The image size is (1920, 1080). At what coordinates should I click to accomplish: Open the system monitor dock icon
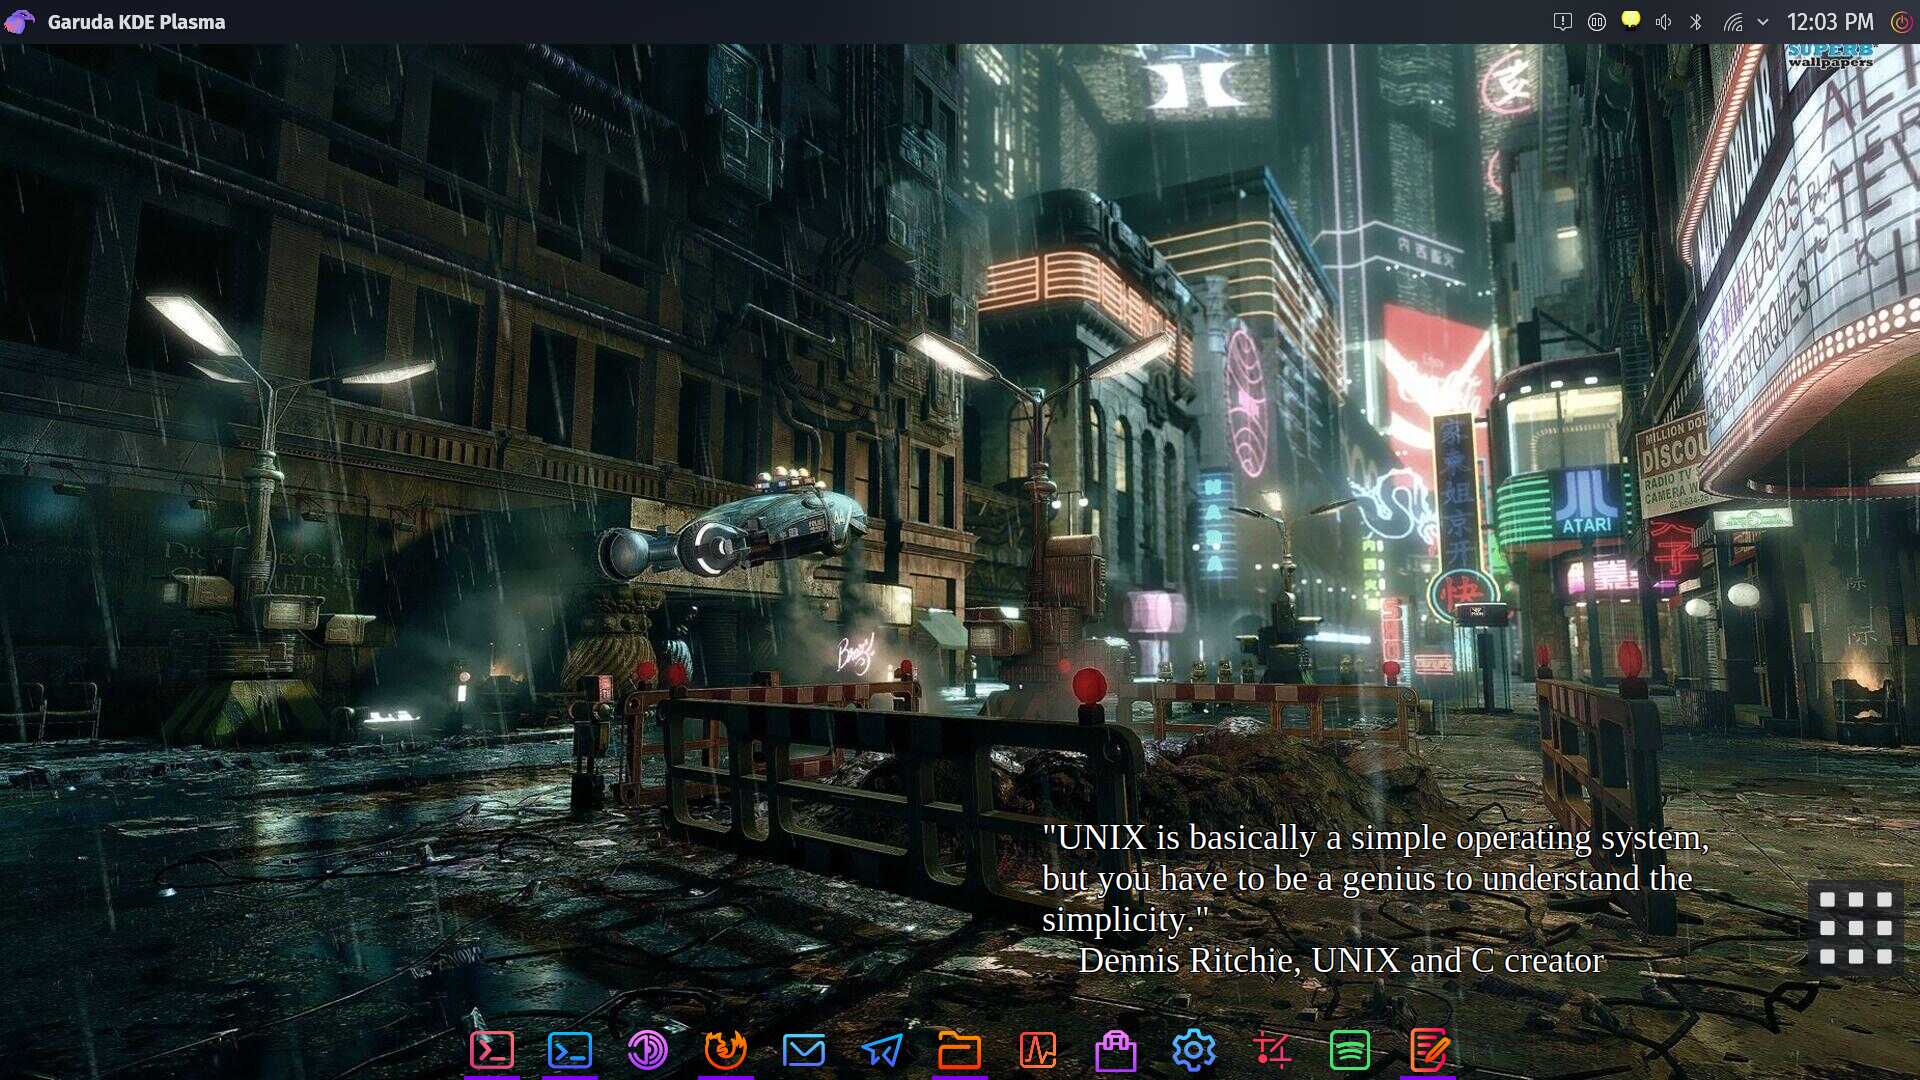point(1038,1050)
